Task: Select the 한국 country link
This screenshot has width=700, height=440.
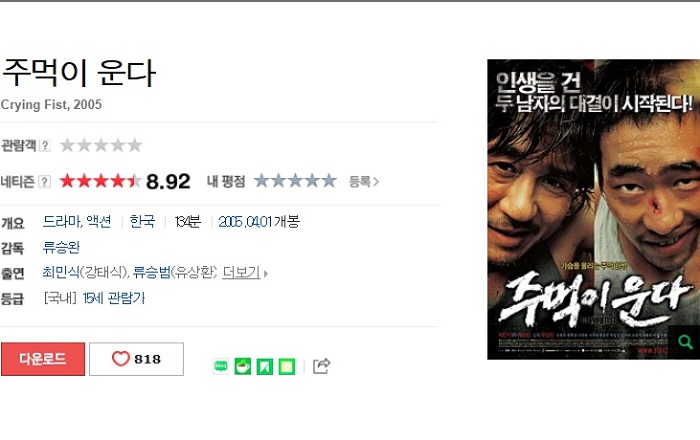Action: point(142,221)
